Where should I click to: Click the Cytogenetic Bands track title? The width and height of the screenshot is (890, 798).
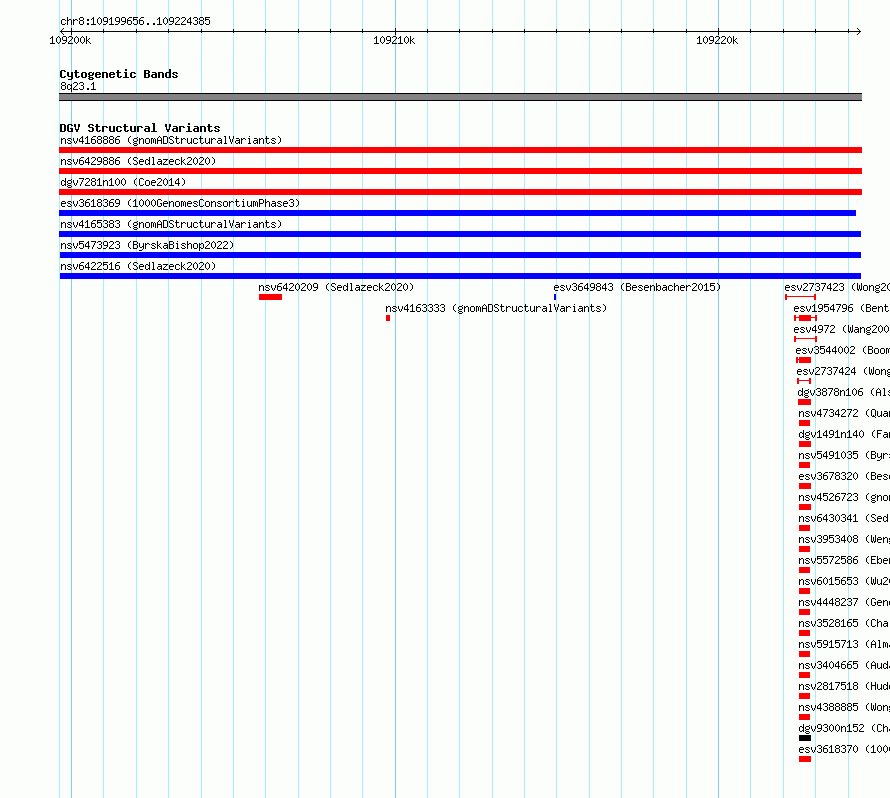(119, 74)
